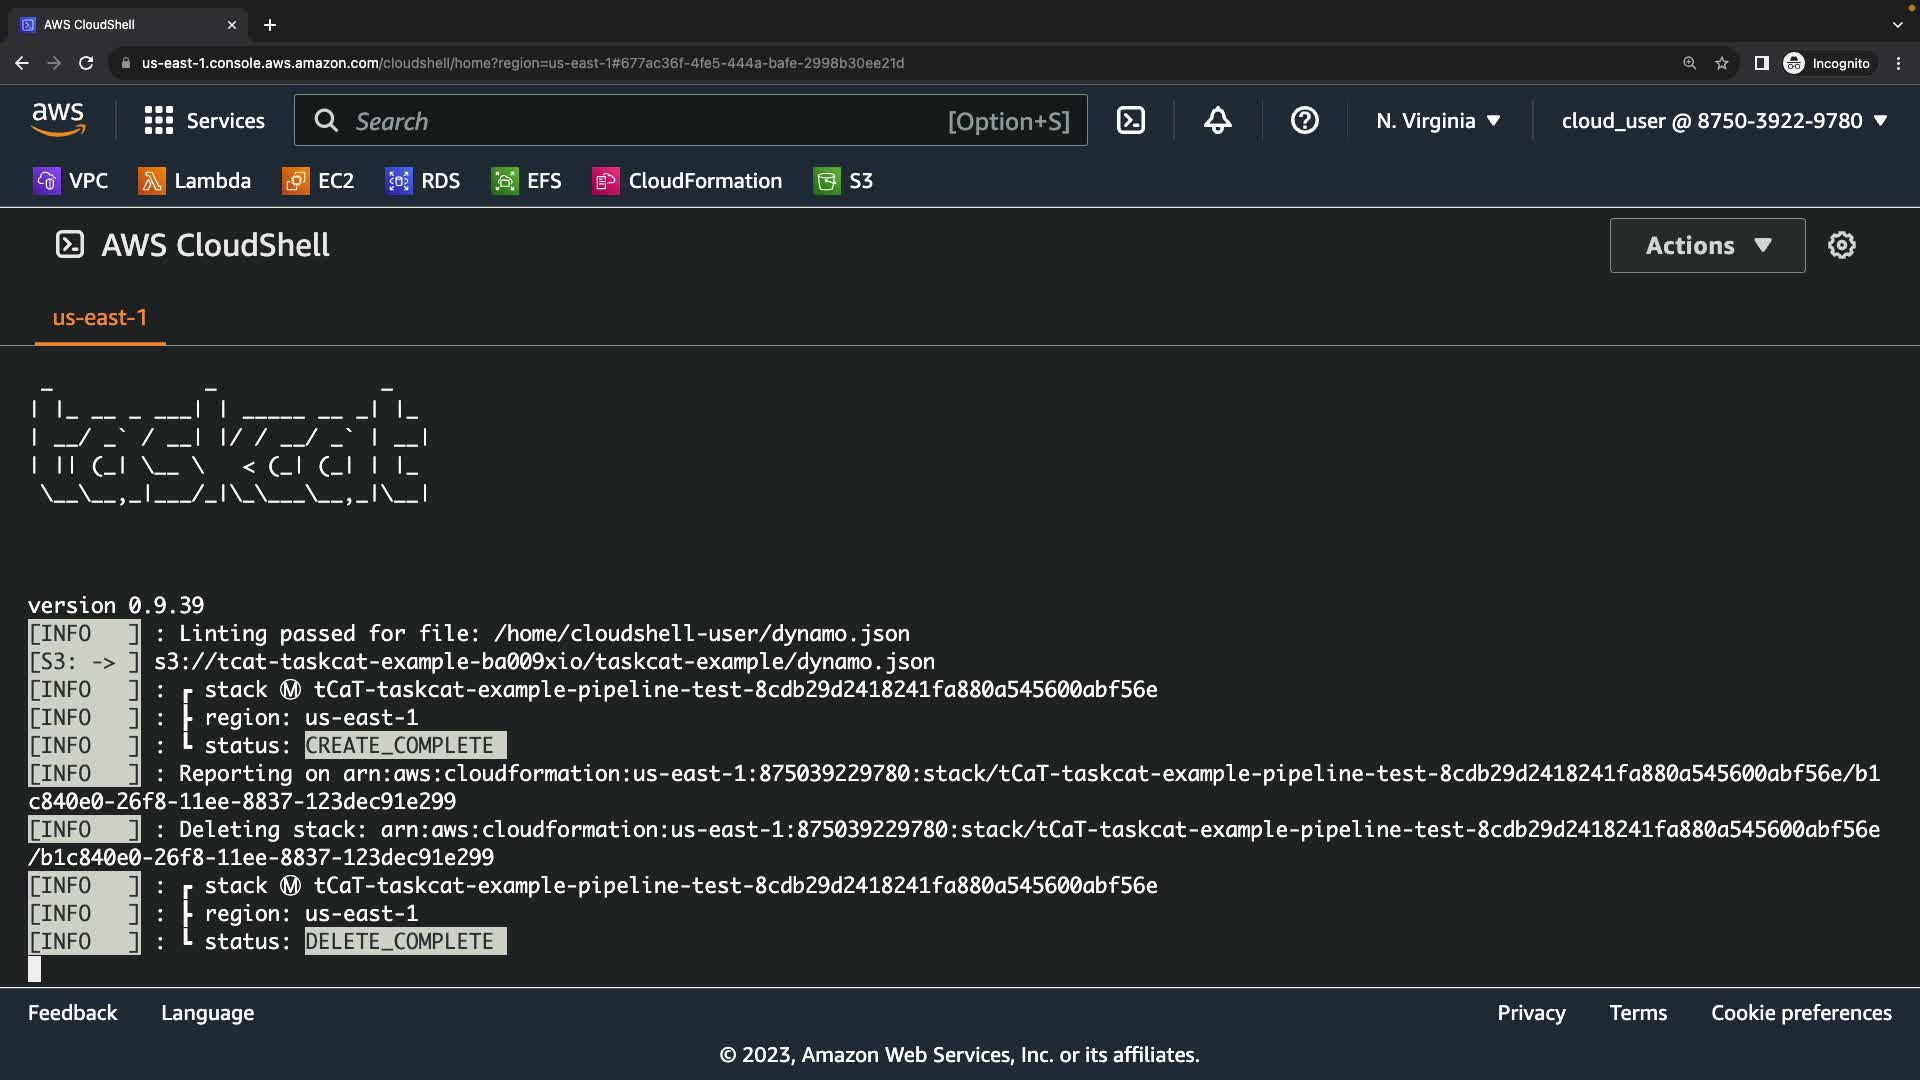The image size is (1920, 1080).
Task: Click the Feedback link
Action: point(72,1013)
